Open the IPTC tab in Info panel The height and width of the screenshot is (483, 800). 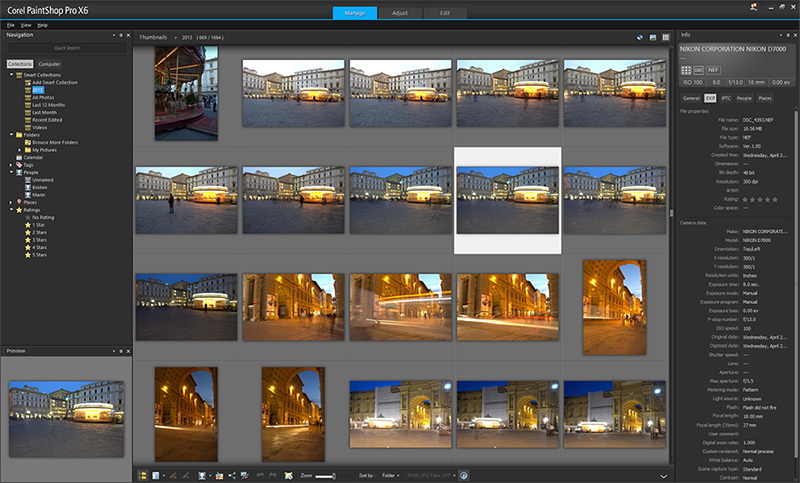coord(725,99)
